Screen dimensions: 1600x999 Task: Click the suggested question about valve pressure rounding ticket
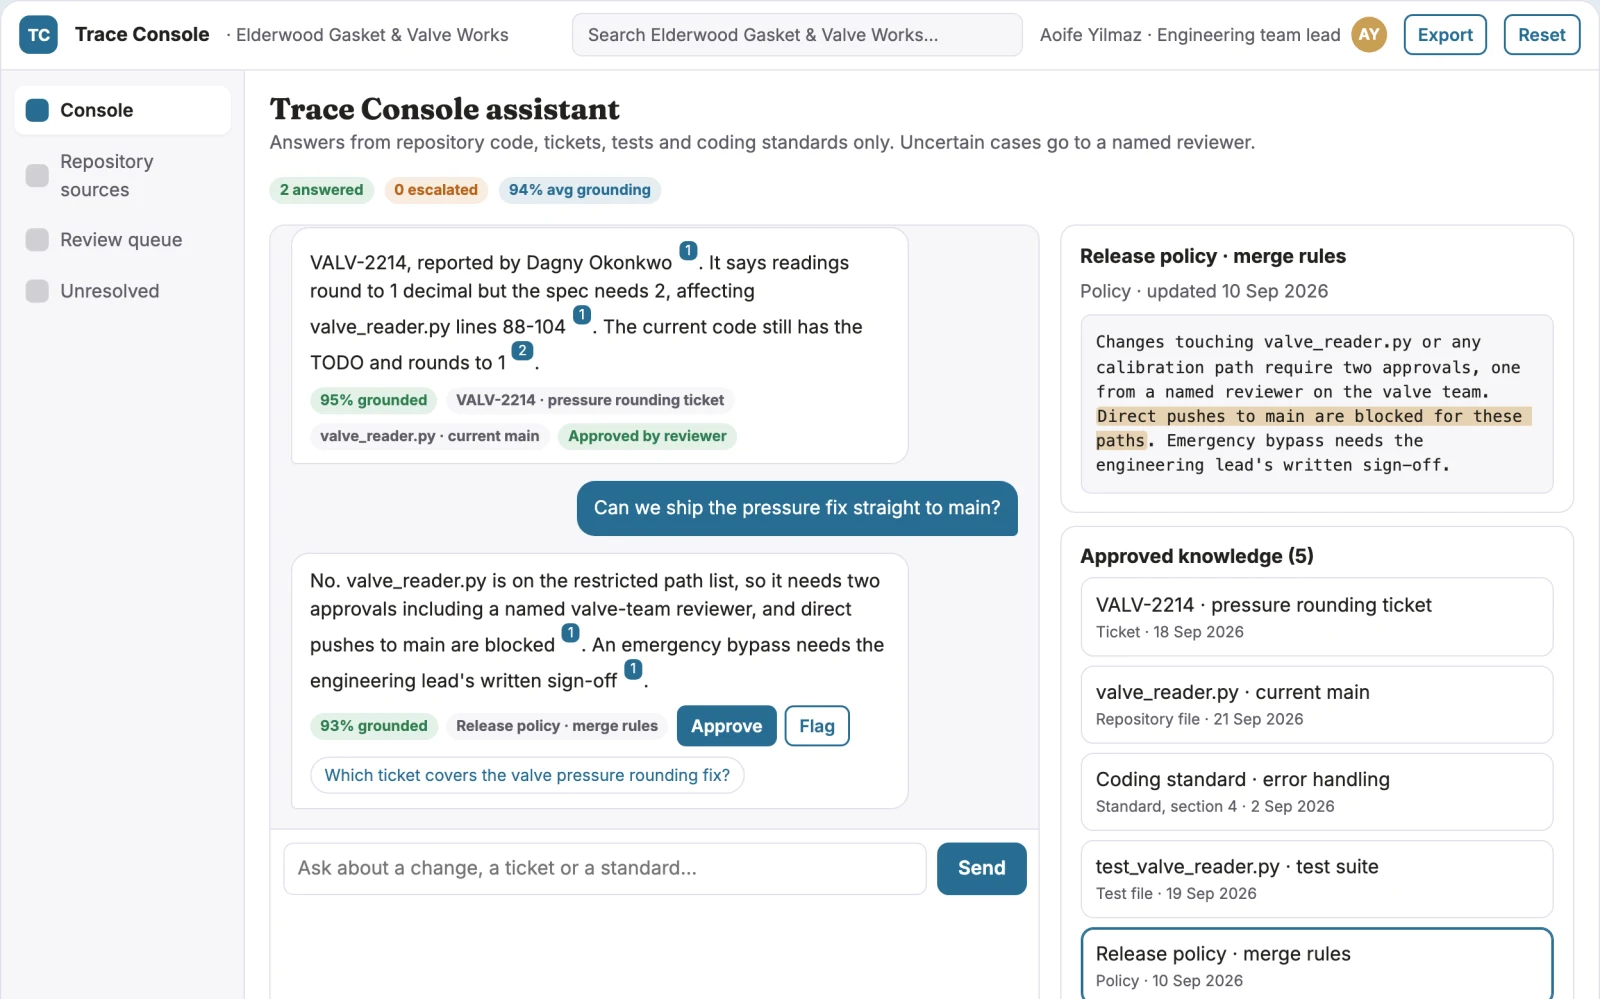pos(527,775)
